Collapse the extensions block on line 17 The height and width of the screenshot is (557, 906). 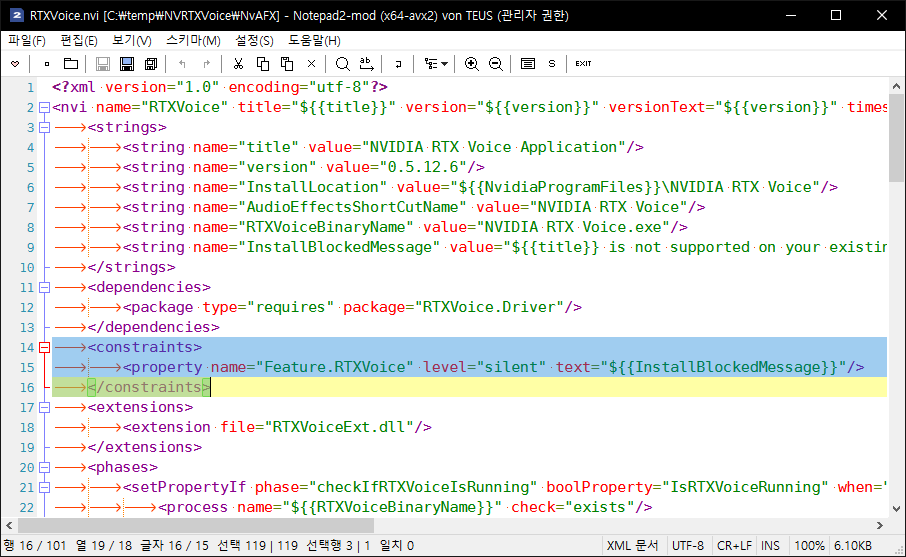(44, 408)
